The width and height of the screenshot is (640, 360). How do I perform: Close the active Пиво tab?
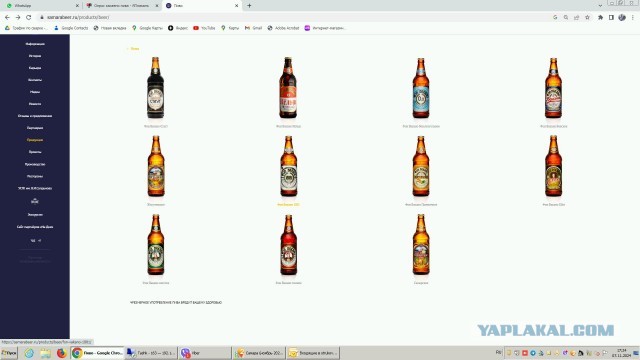[236, 6]
